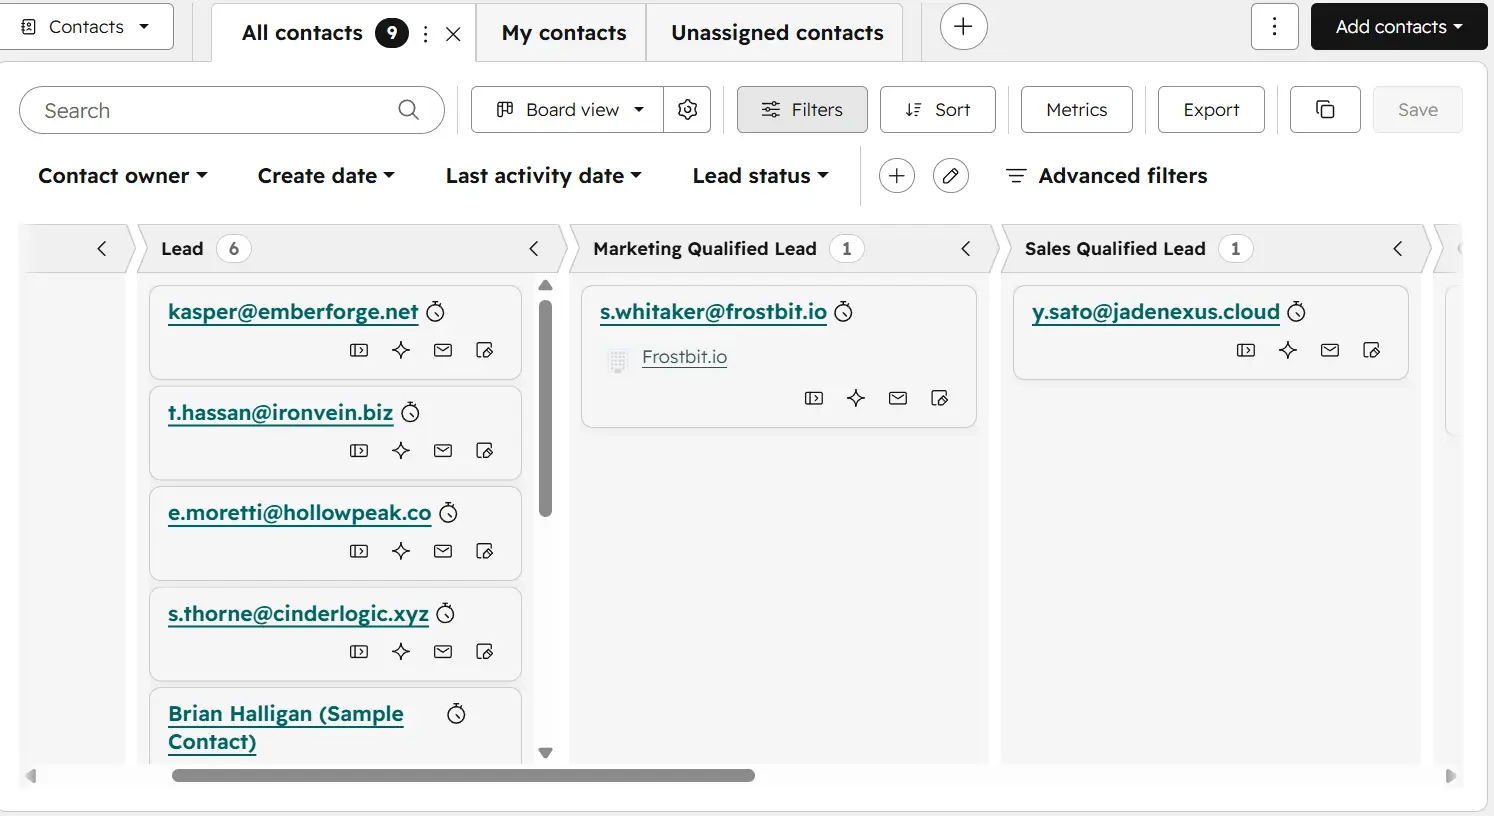Add a new quick filter plus button
Image resolution: width=1494 pixels, height=816 pixels.
pyautogui.click(x=897, y=176)
